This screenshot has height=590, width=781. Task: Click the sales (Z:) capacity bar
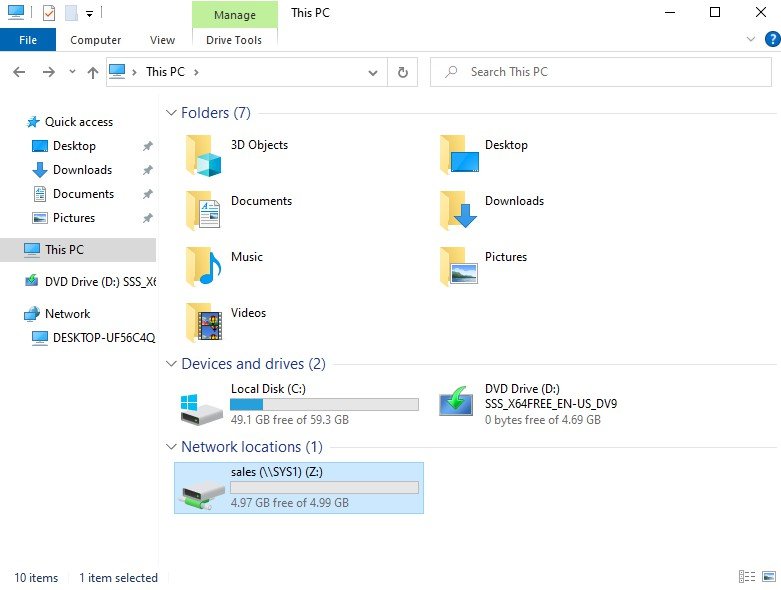coord(324,487)
